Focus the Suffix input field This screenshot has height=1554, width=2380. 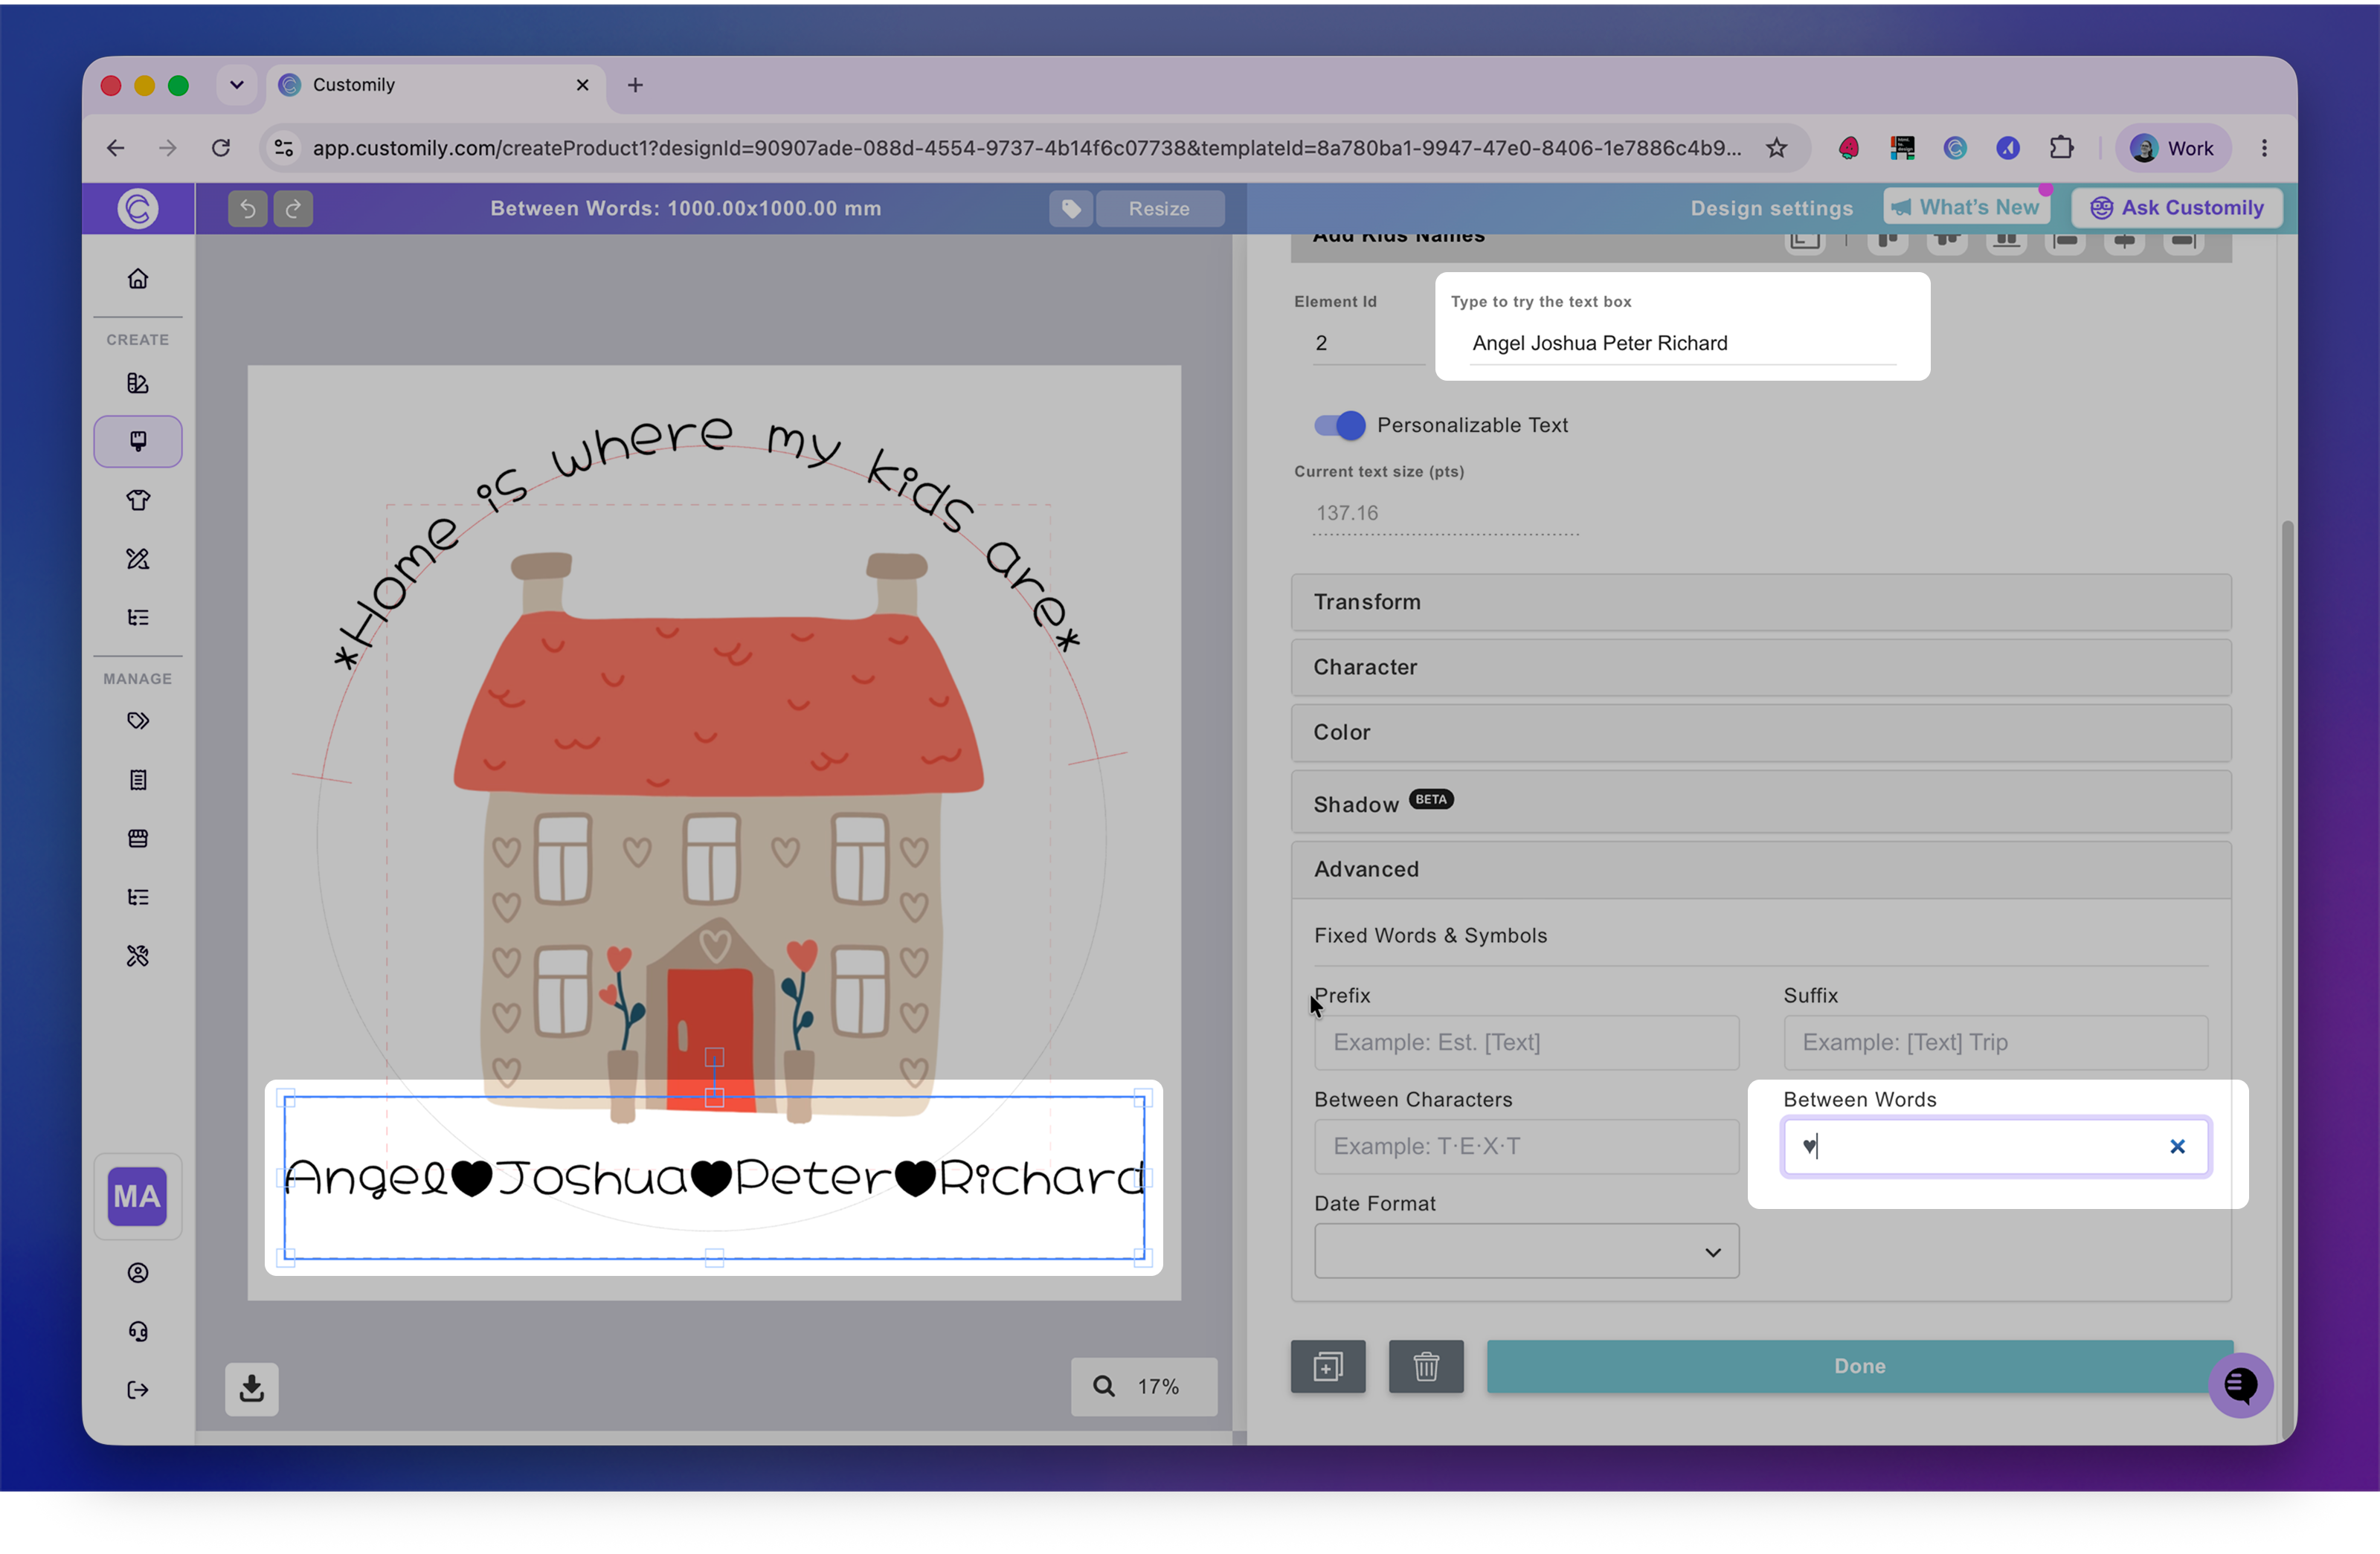pos(1995,1043)
